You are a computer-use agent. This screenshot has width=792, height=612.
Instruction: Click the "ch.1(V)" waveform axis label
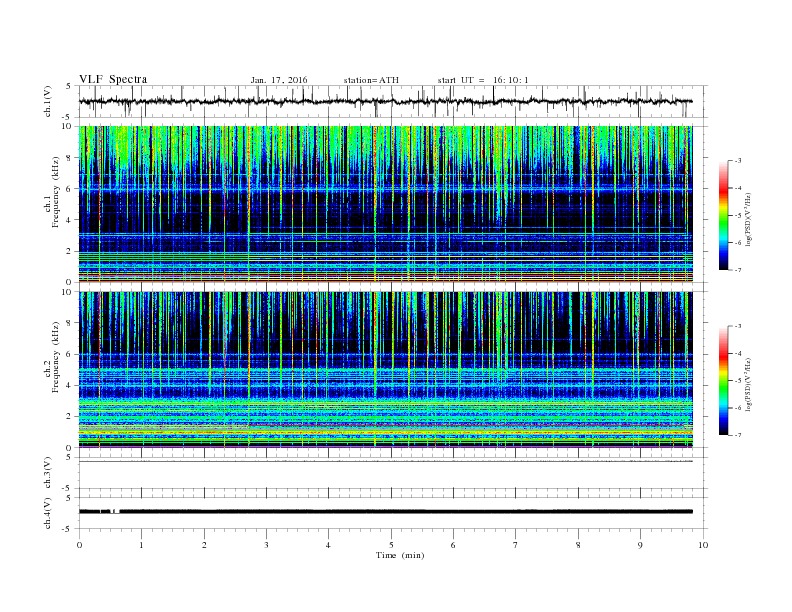(48, 101)
